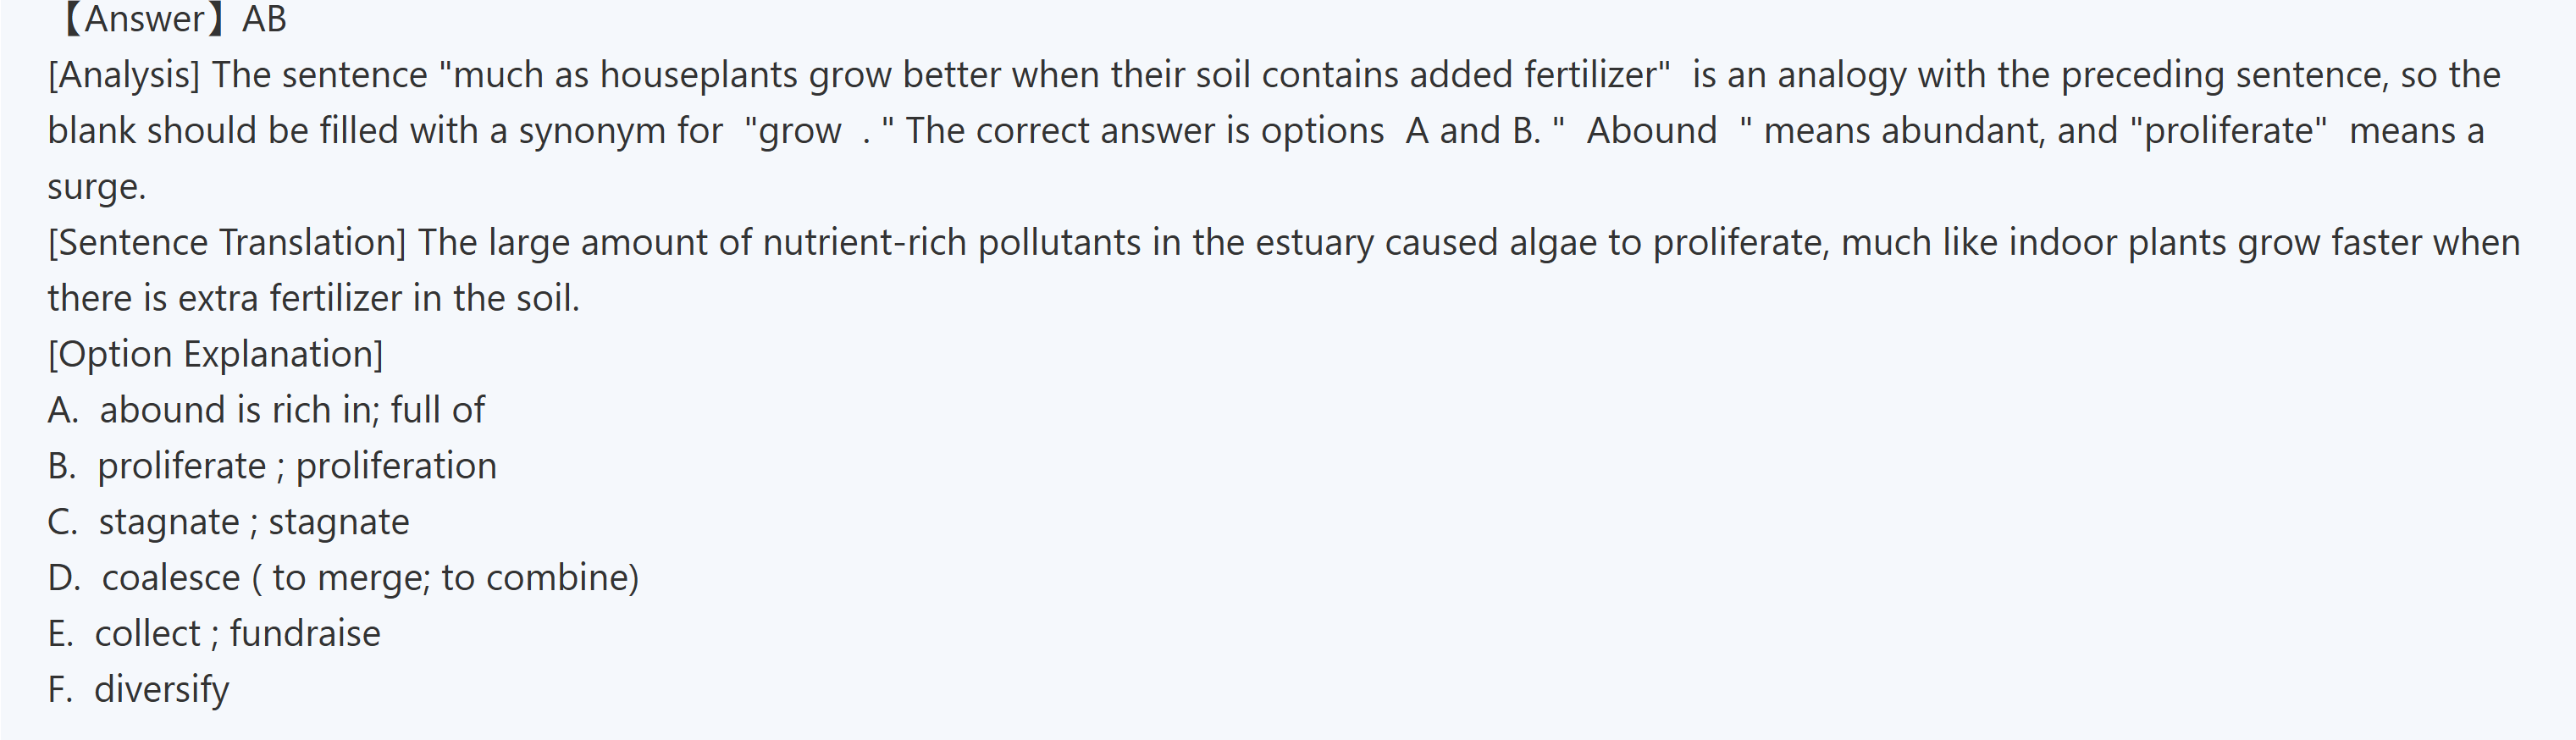Select option B proliferate line
The height and width of the screenshot is (740, 2576).
pos(272,466)
